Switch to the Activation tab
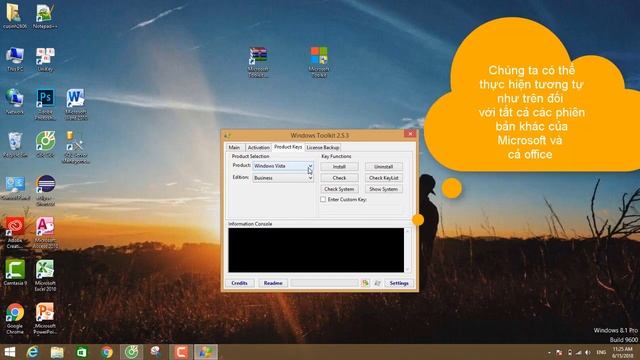The height and width of the screenshot is (360, 640). pos(258,147)
